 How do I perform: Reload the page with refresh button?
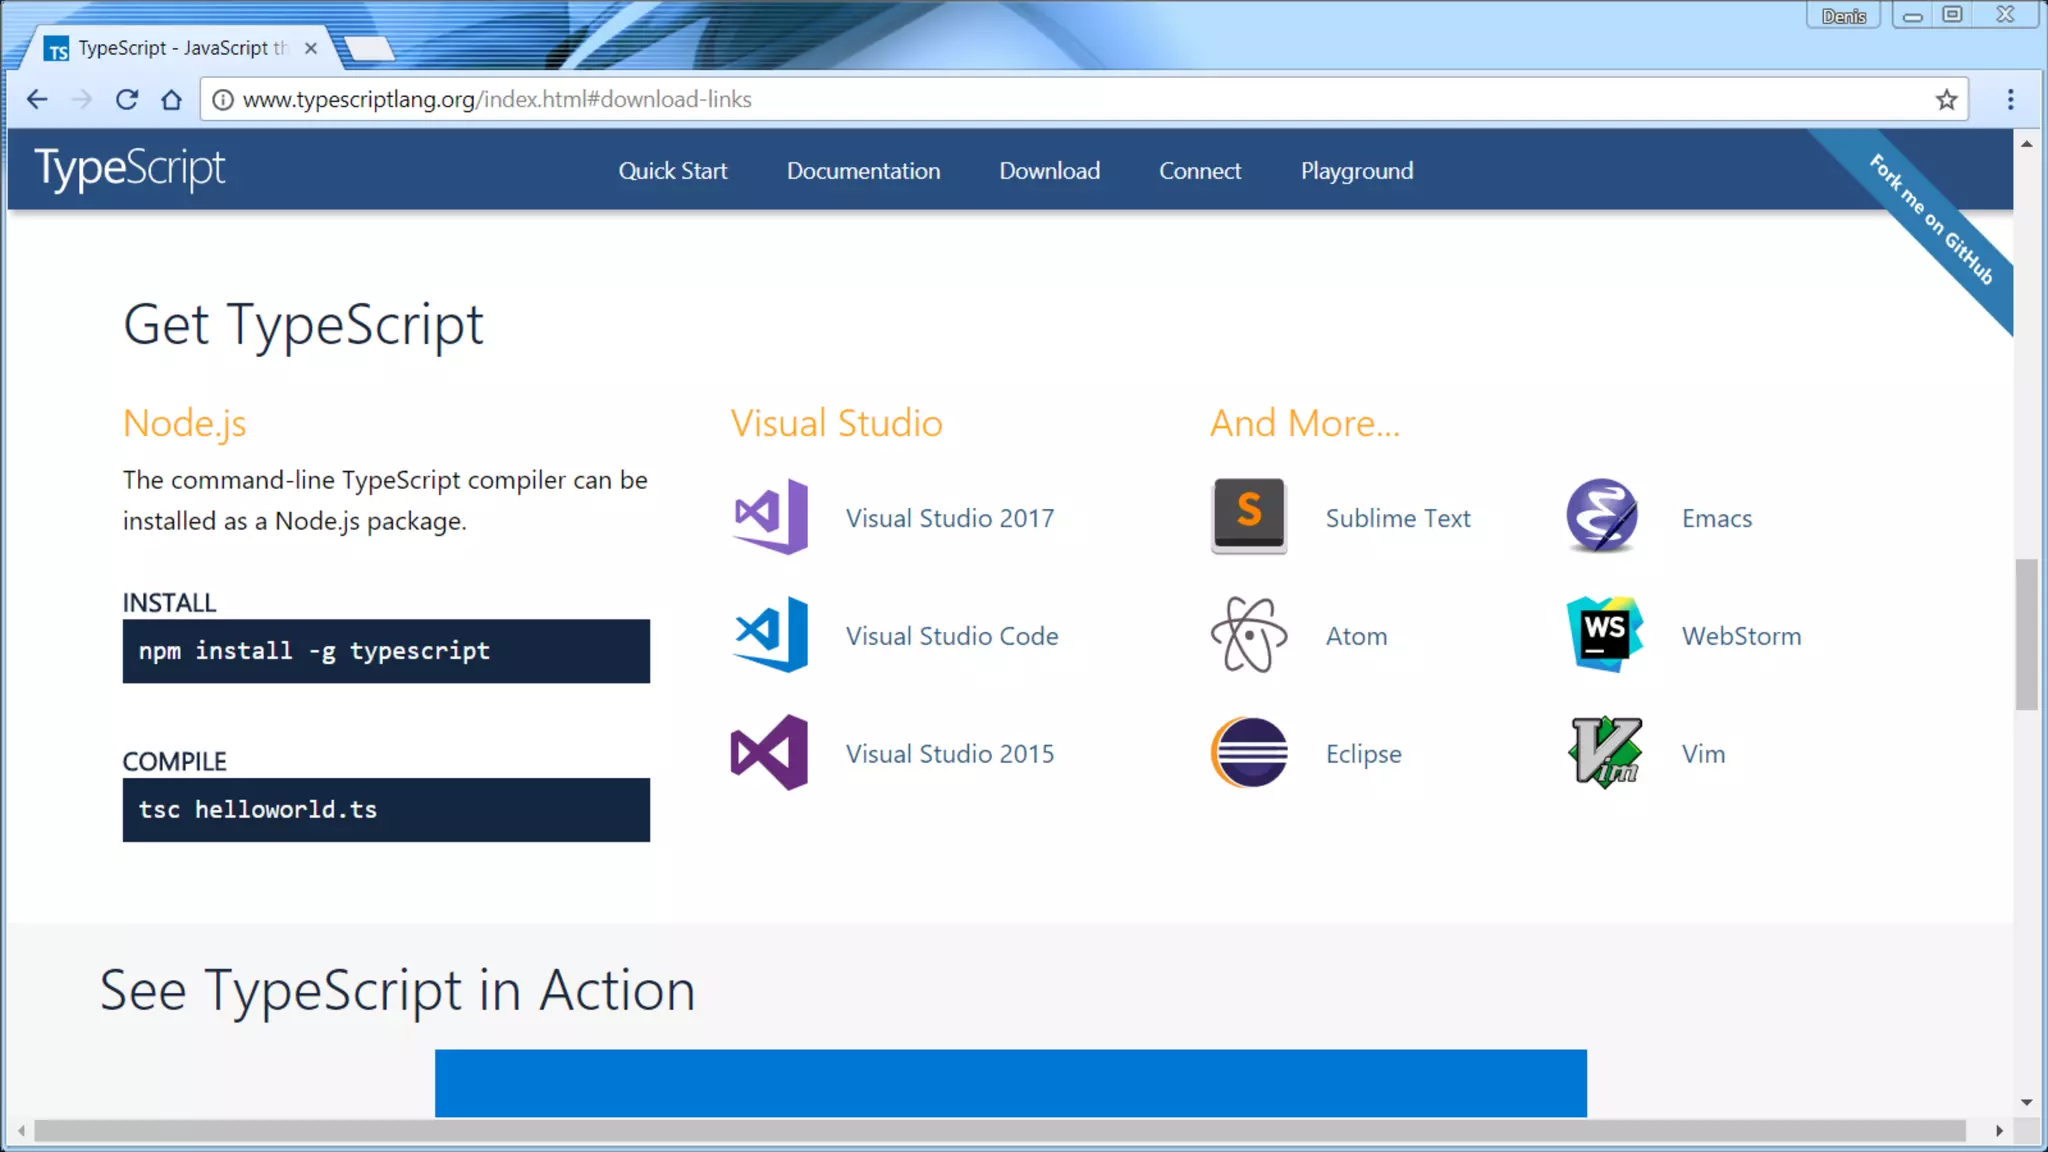127,100
